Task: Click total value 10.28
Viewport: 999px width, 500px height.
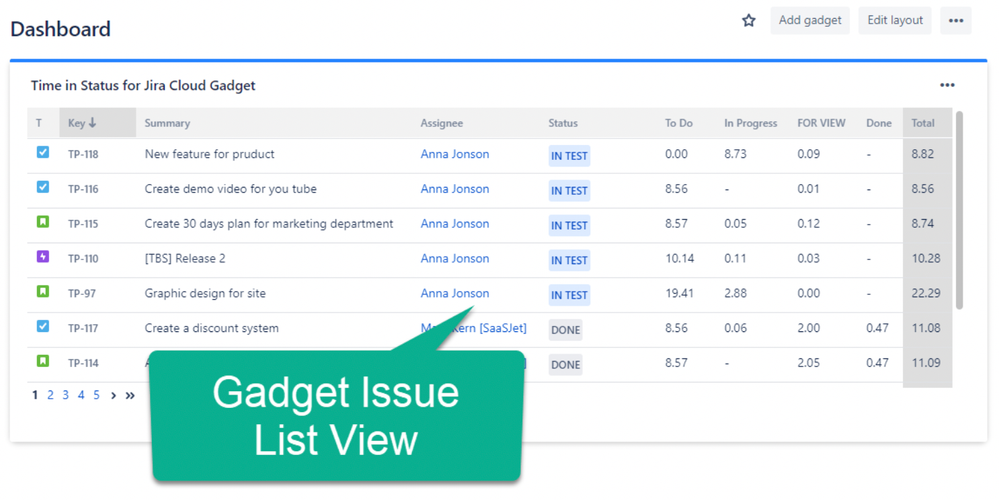Action: tap(926, 259)
